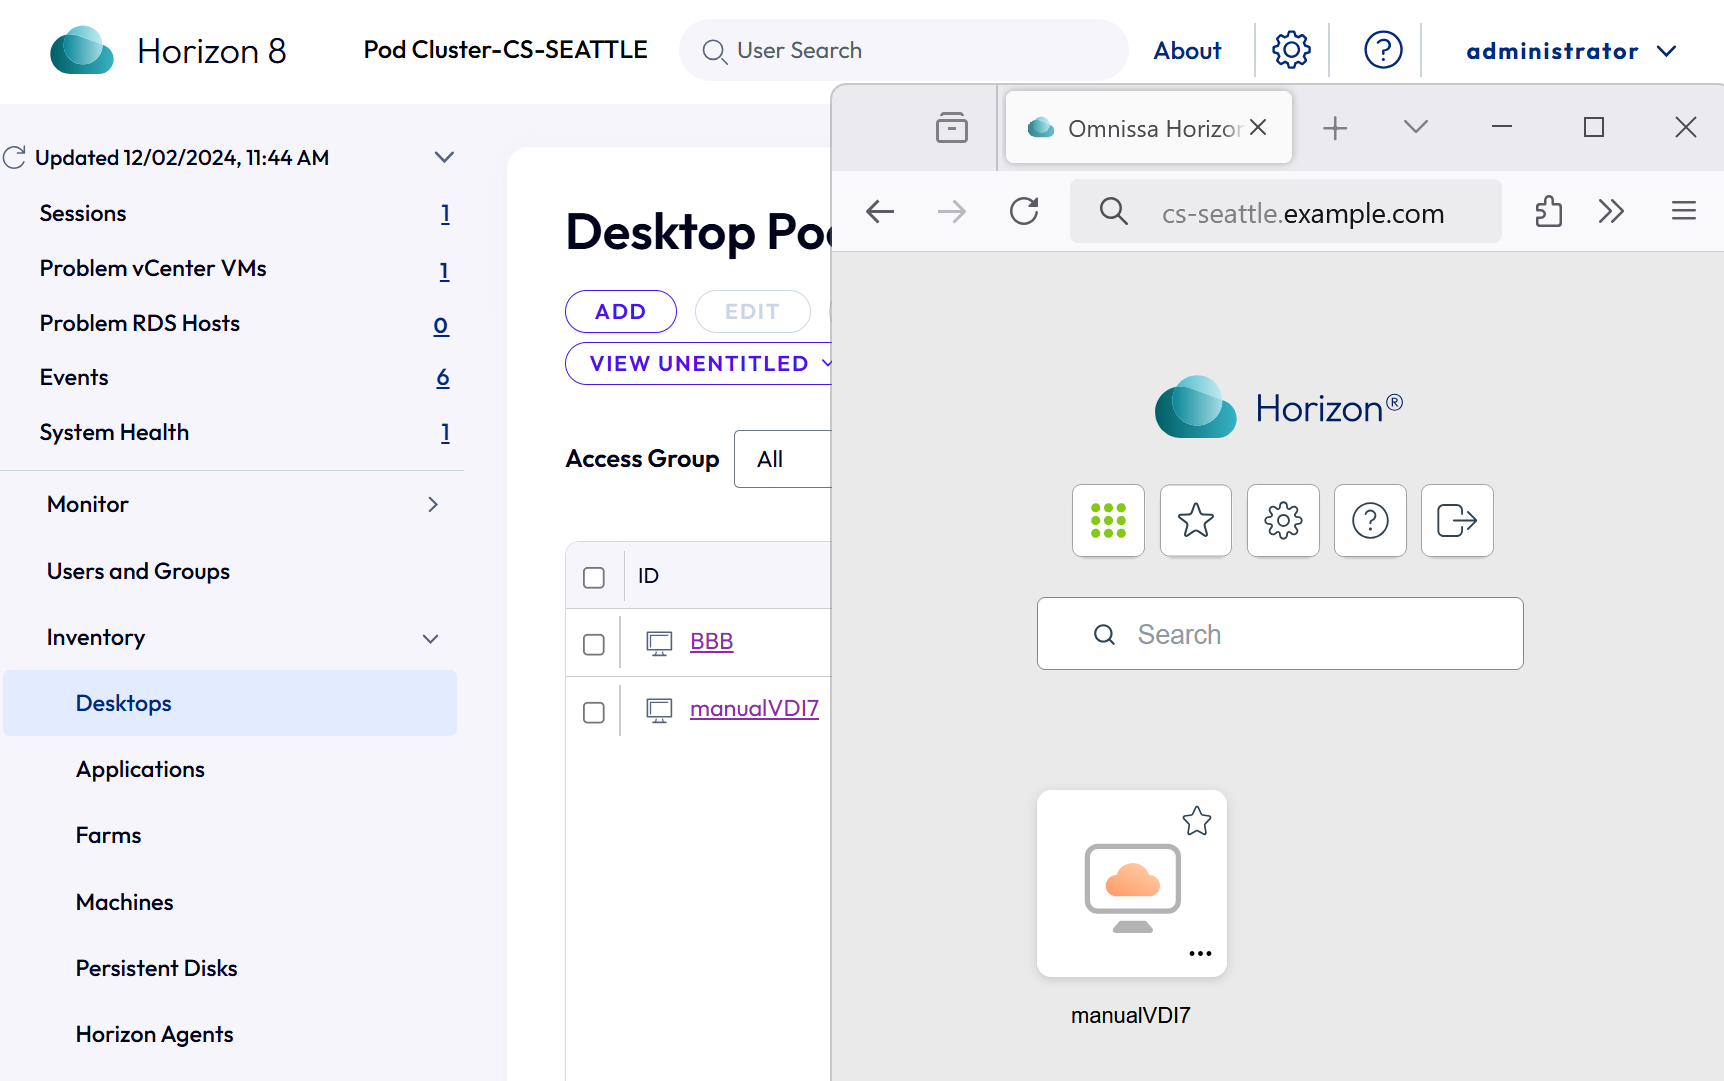Open the settings gear in Horizon console header
The image size is (1724, 1081).
pos(1291,50)
